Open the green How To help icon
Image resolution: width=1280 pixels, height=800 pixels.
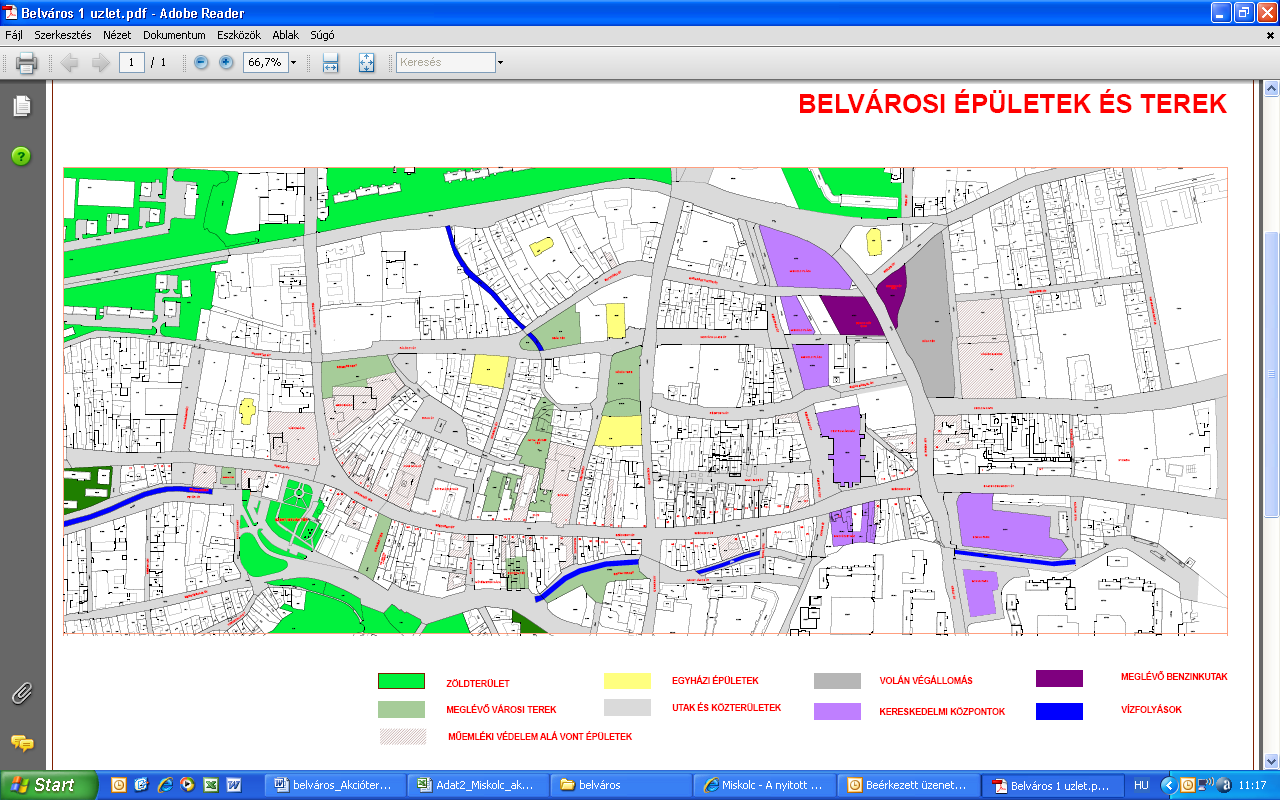[21, 156]
